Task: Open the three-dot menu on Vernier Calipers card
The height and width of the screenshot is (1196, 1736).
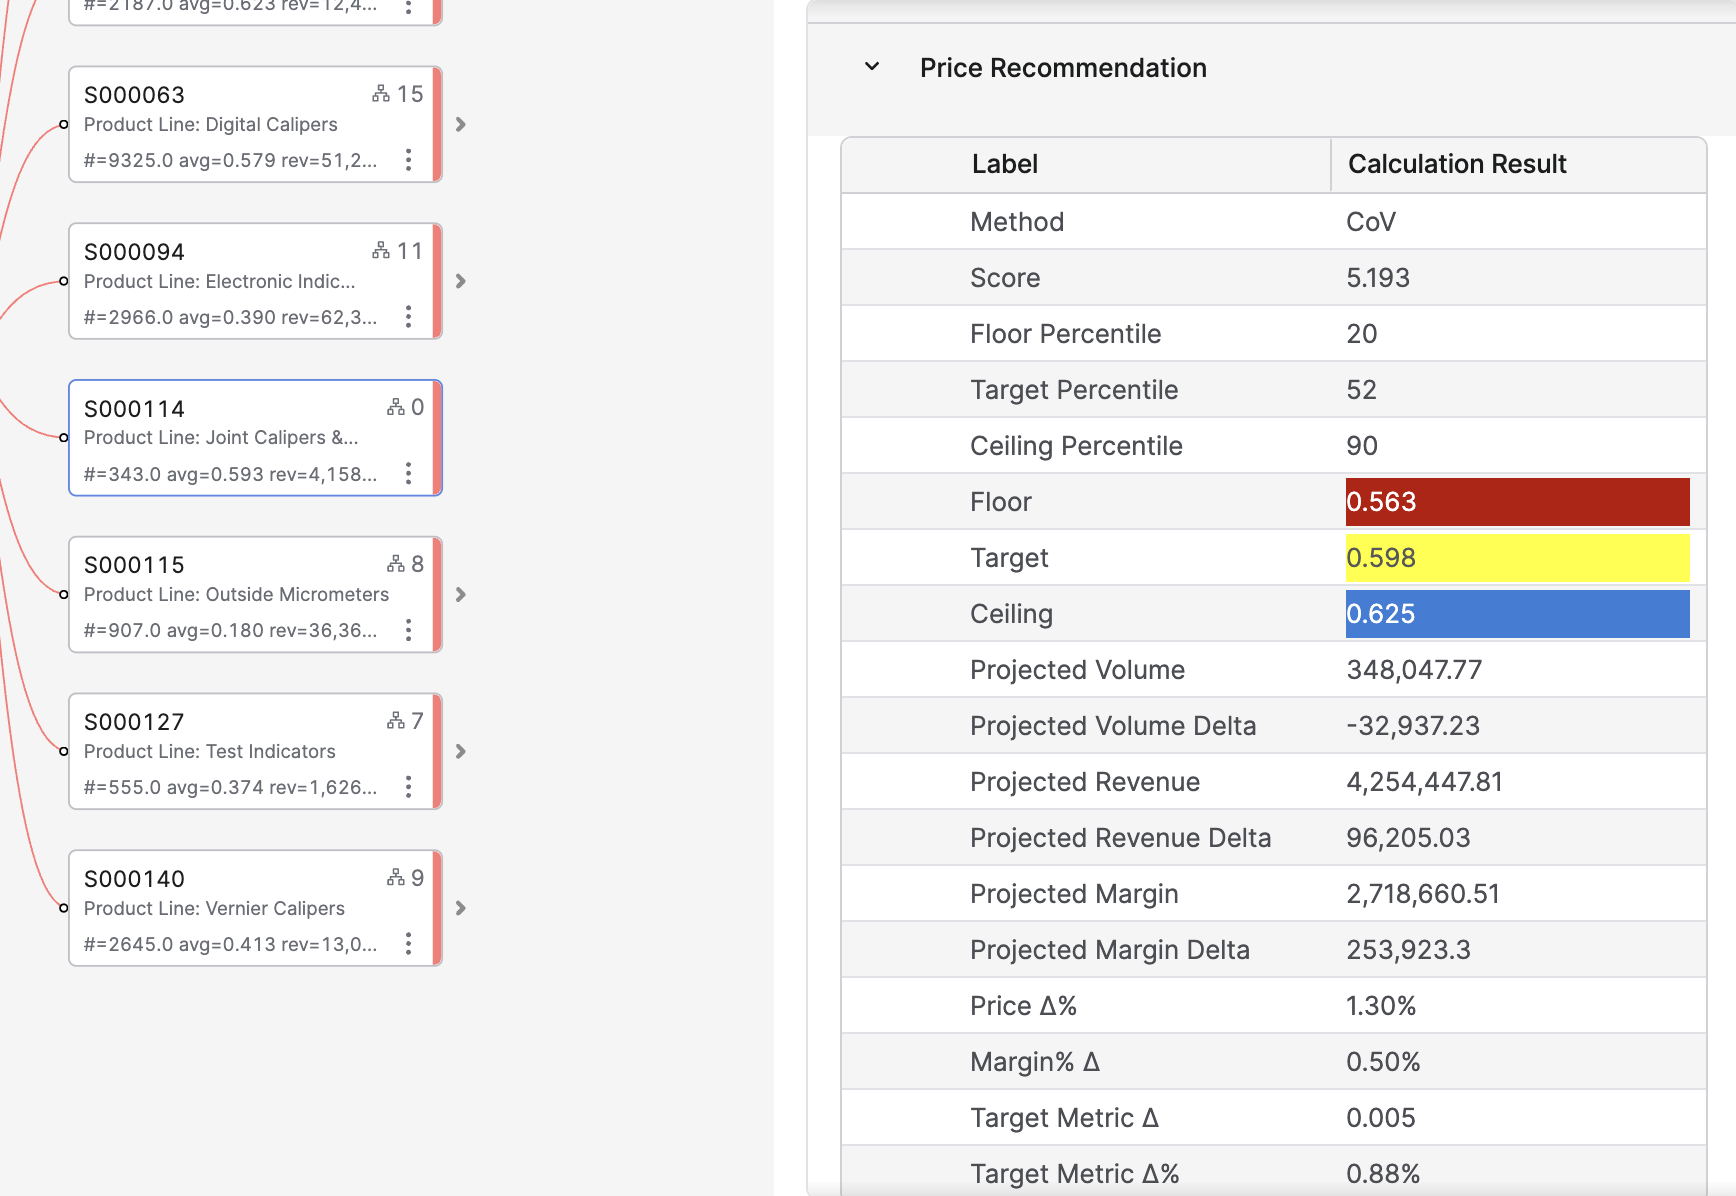Action: (x=409, y=943)
